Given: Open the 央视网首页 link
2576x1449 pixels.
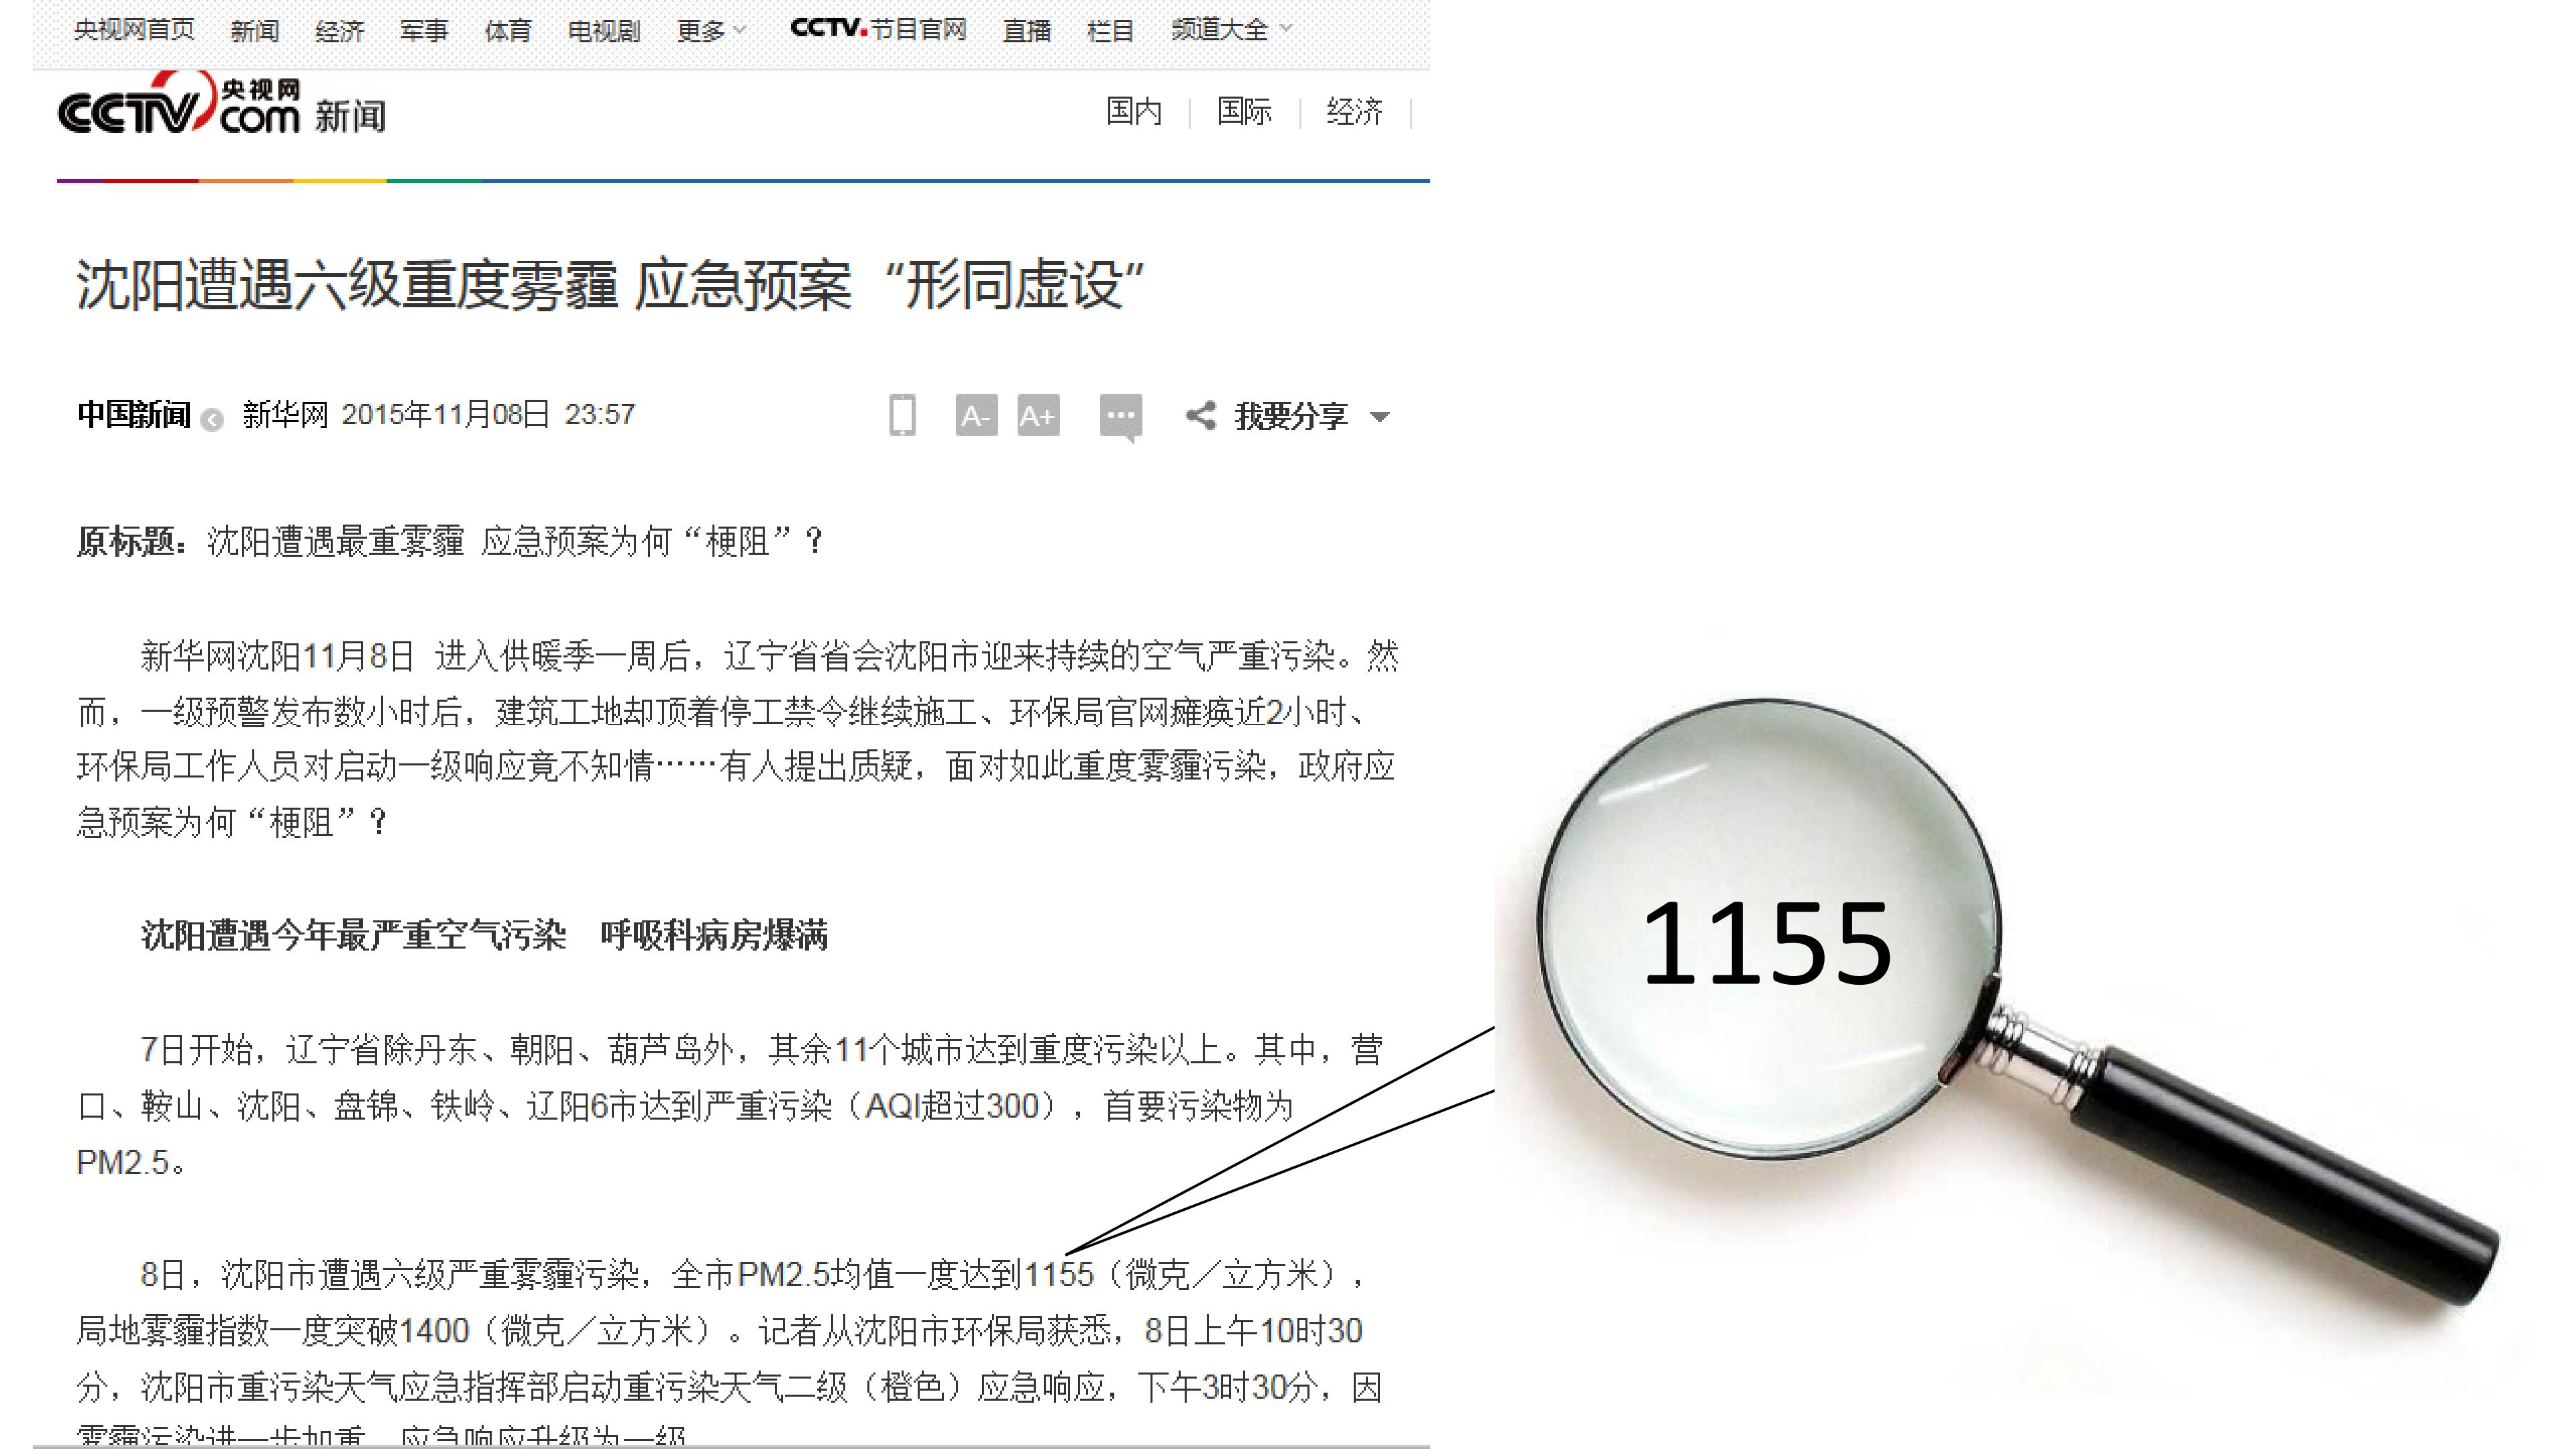Looking at the screenshot, I should 134,30.
